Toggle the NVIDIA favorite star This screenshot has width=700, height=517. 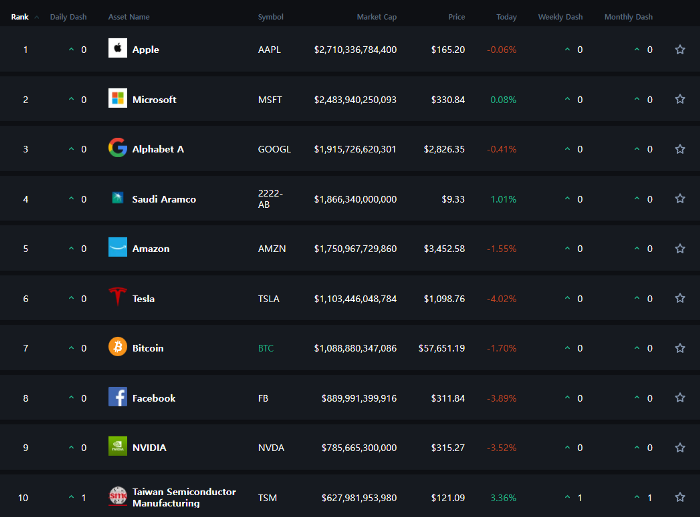(x=680, y=448)
